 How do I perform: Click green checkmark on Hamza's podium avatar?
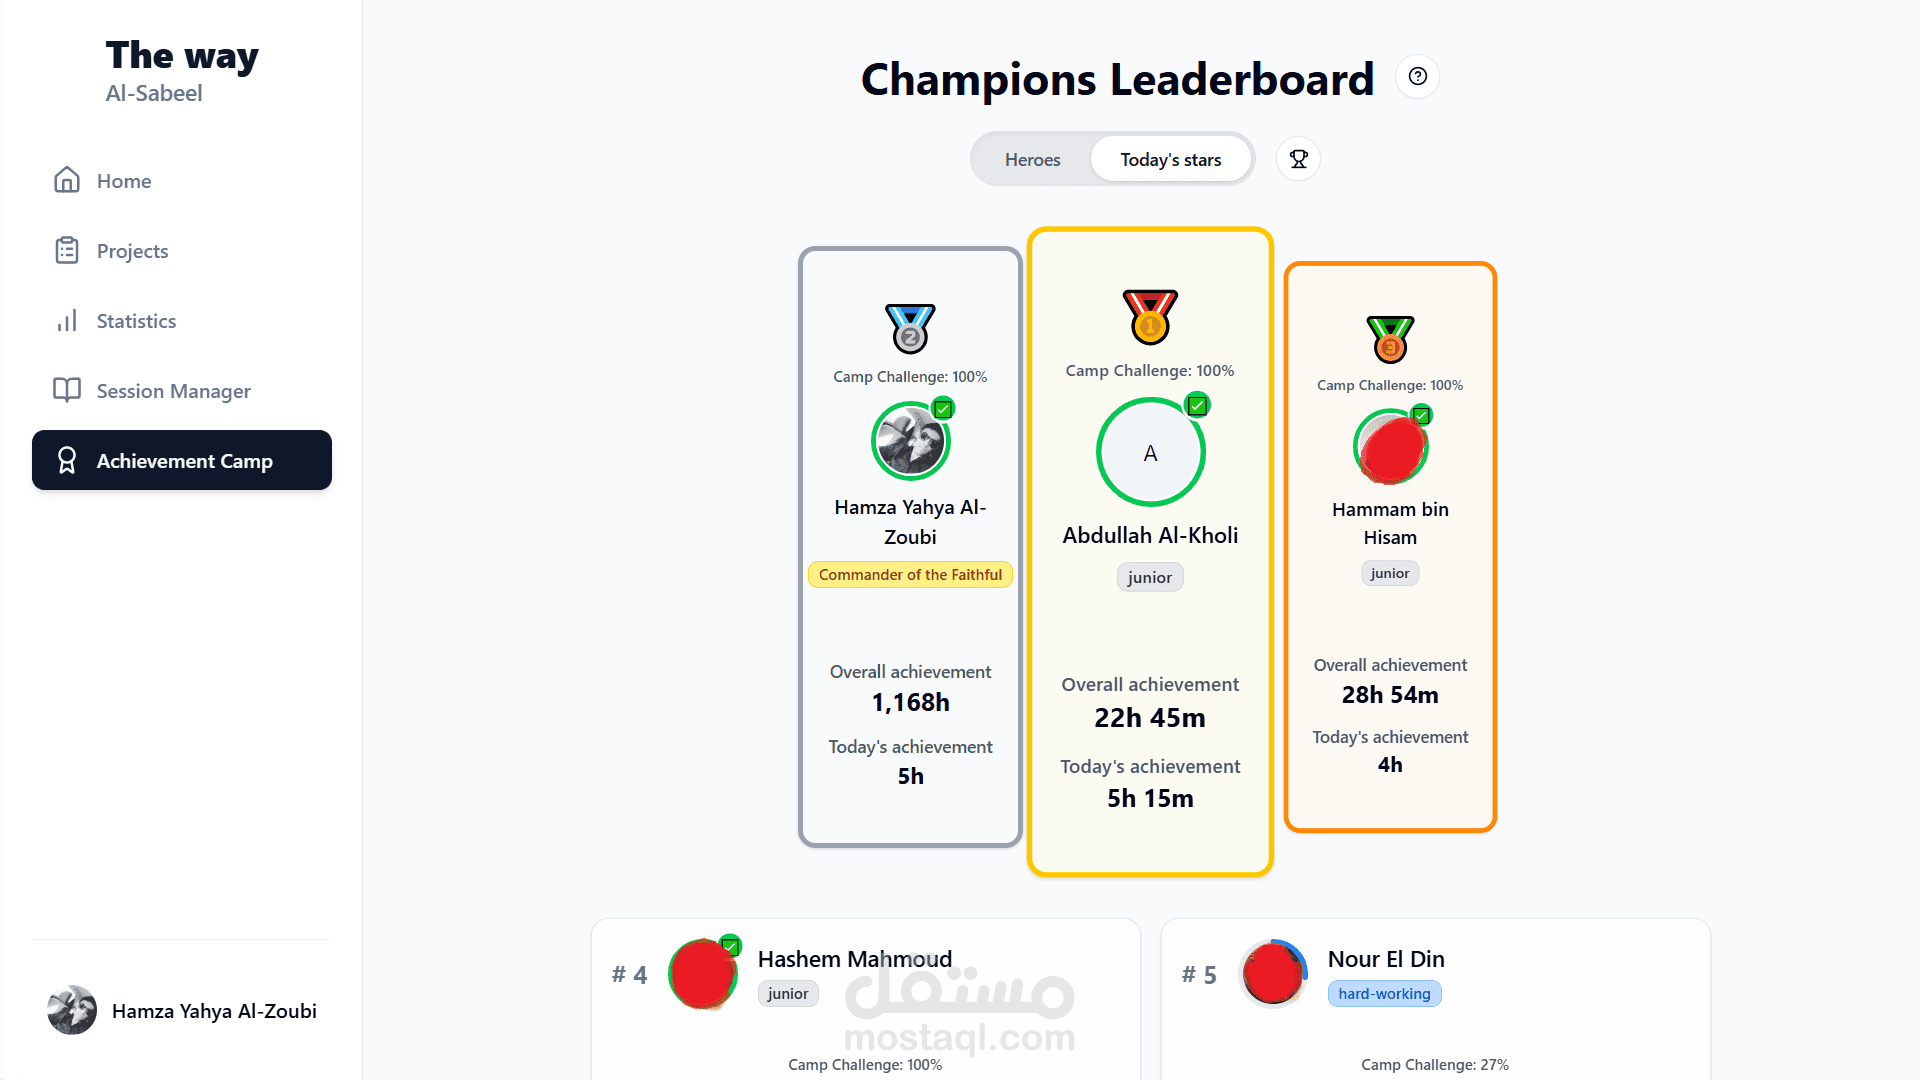943,408
